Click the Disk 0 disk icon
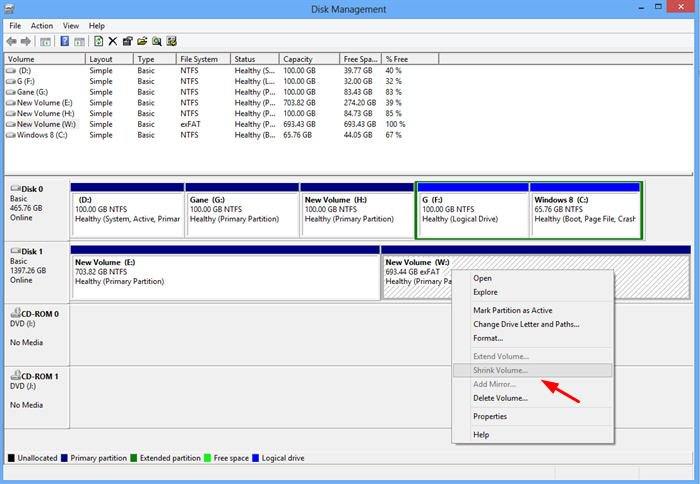 tap(16, 188)
